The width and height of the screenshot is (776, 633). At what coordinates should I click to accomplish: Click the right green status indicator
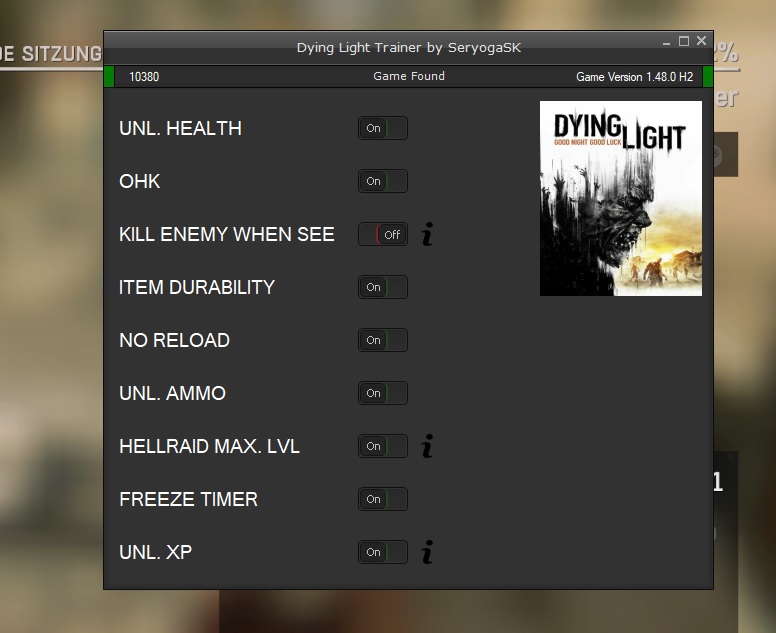(x=708, y=77)
